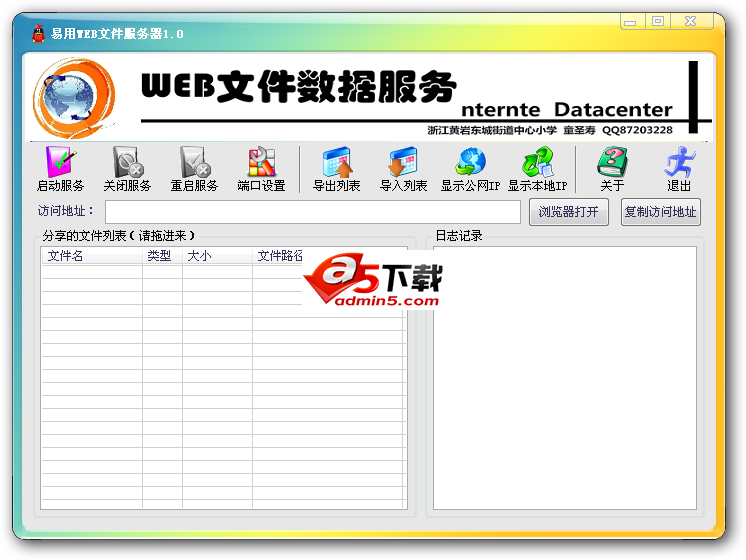Start the service with 启动服务 icon
746x560 pixels.
pyautogui.click(x=60, y=169)
